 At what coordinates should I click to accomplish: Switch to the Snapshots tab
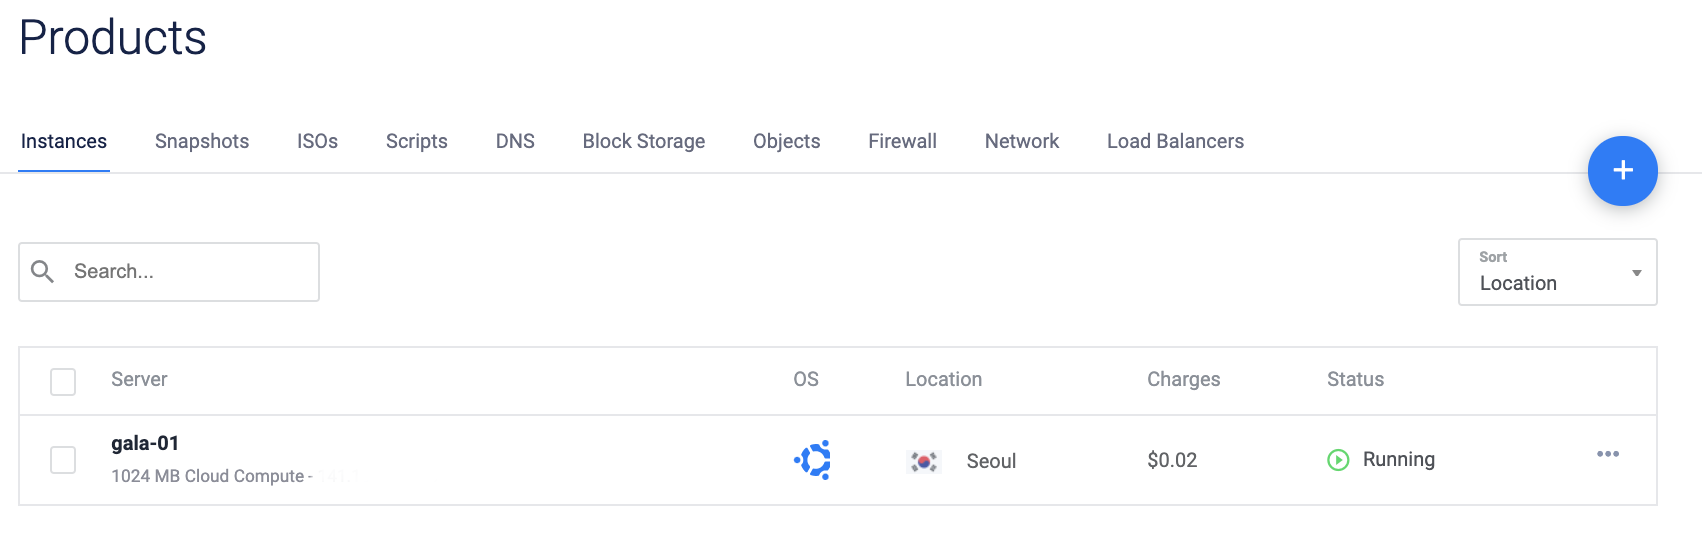202,141
